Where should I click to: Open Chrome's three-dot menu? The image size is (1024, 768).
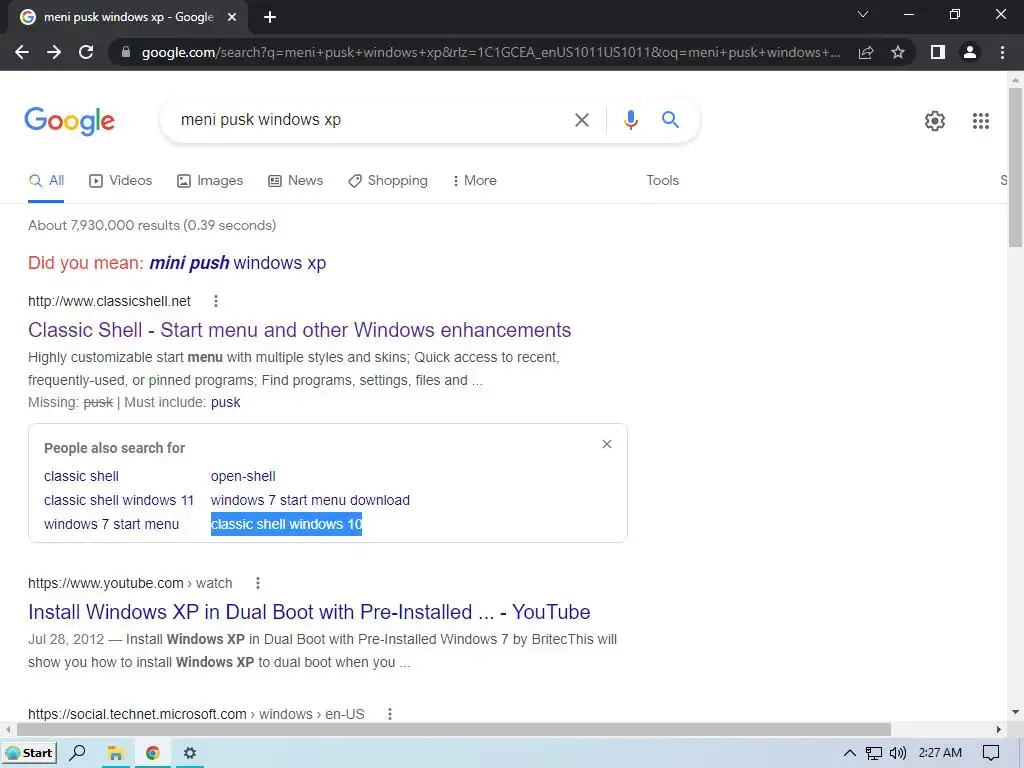[x=1002, y=52]
